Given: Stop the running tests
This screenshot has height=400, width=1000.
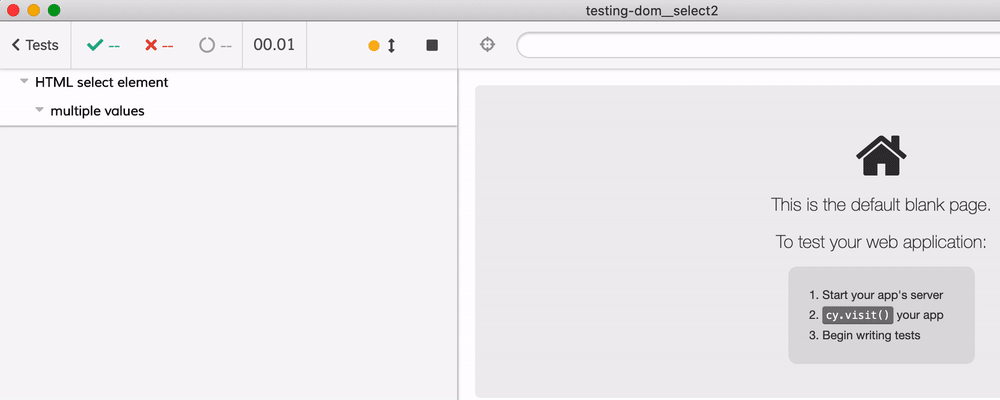Looking at the screenshot, I should 432,46.
